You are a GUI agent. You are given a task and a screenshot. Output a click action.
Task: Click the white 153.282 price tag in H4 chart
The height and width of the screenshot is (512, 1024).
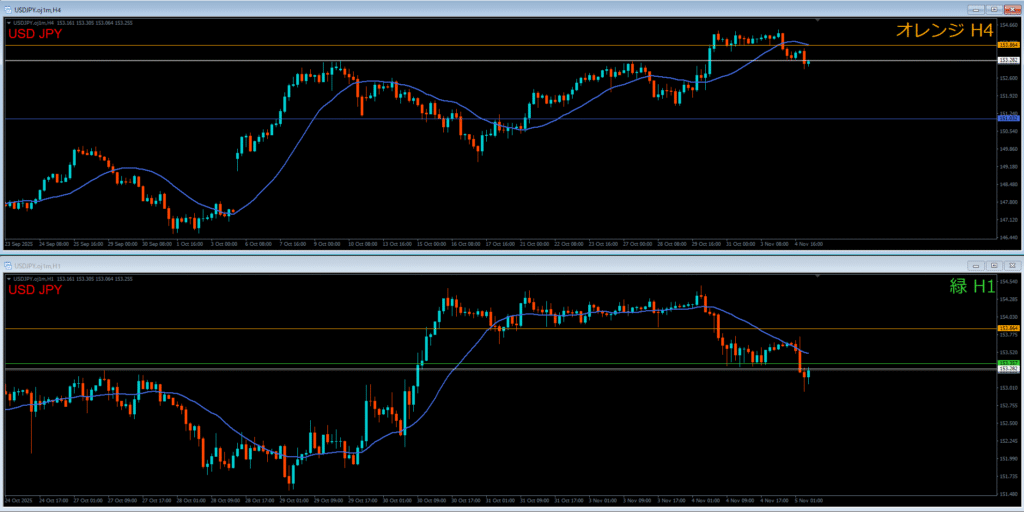tap(1009, 60)
